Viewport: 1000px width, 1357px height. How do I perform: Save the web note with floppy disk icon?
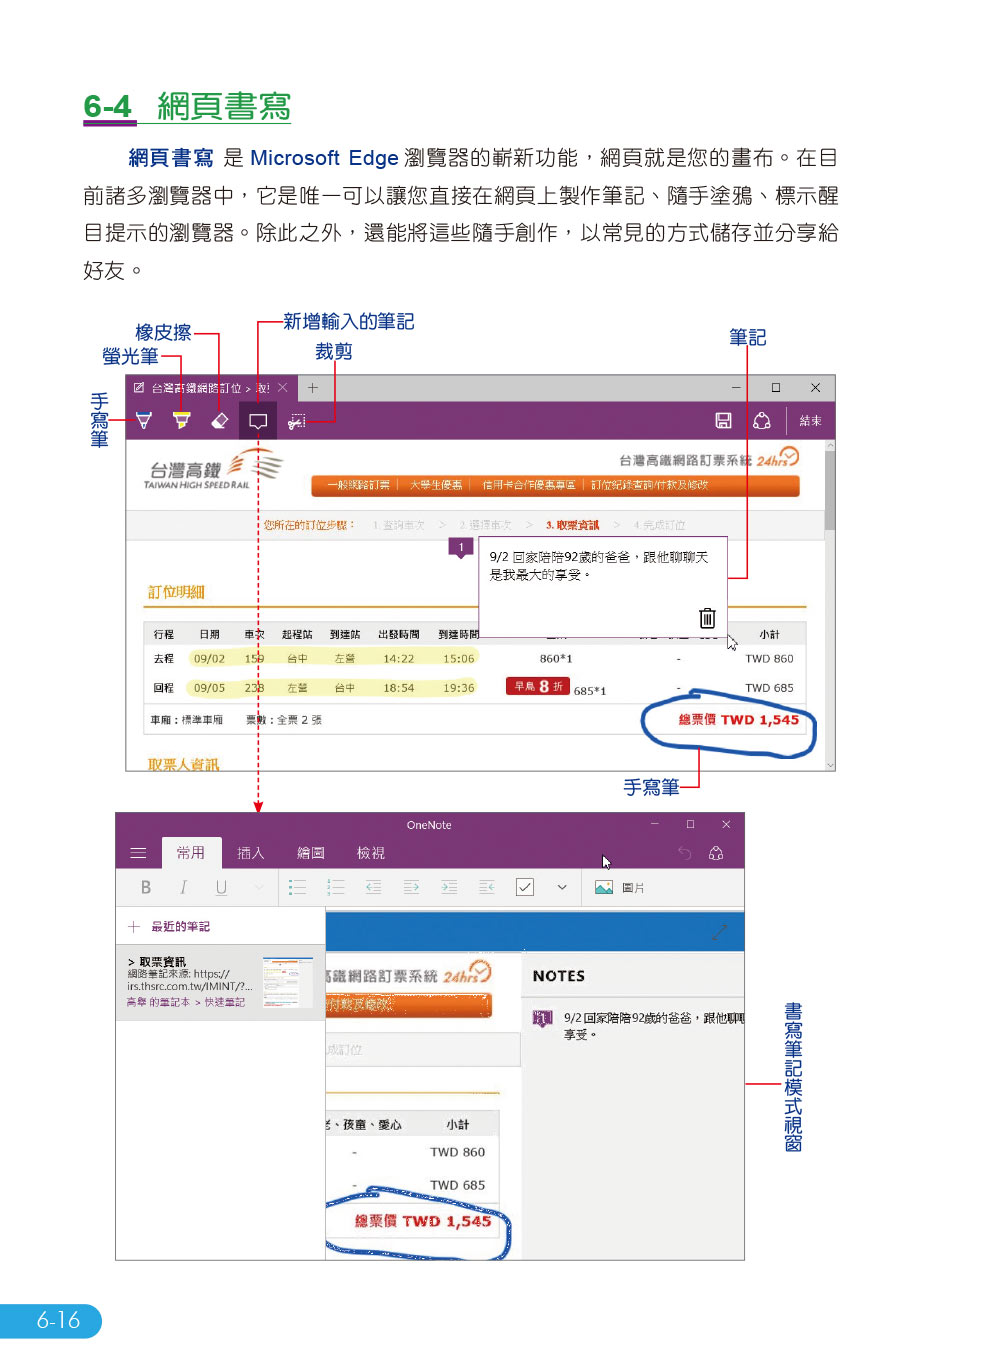724,421
